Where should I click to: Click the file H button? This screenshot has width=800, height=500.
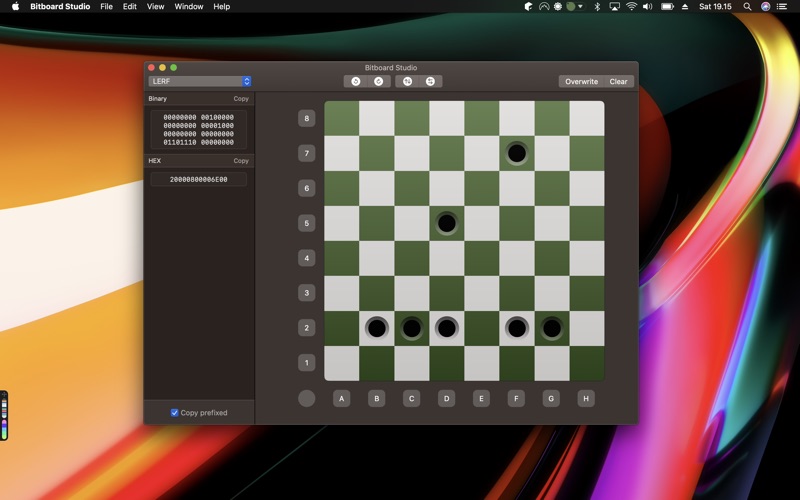[586, 398]
